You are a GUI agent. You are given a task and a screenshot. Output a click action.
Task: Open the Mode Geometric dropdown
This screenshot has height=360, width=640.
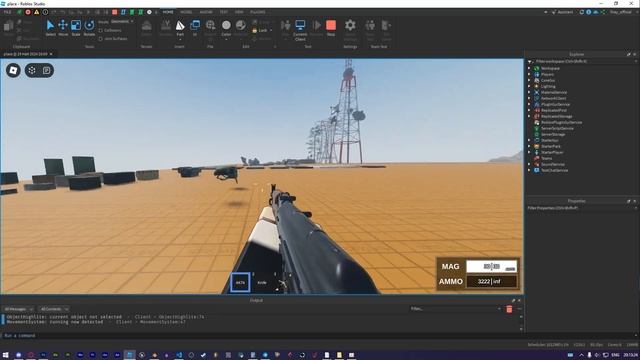click(122, 22)
